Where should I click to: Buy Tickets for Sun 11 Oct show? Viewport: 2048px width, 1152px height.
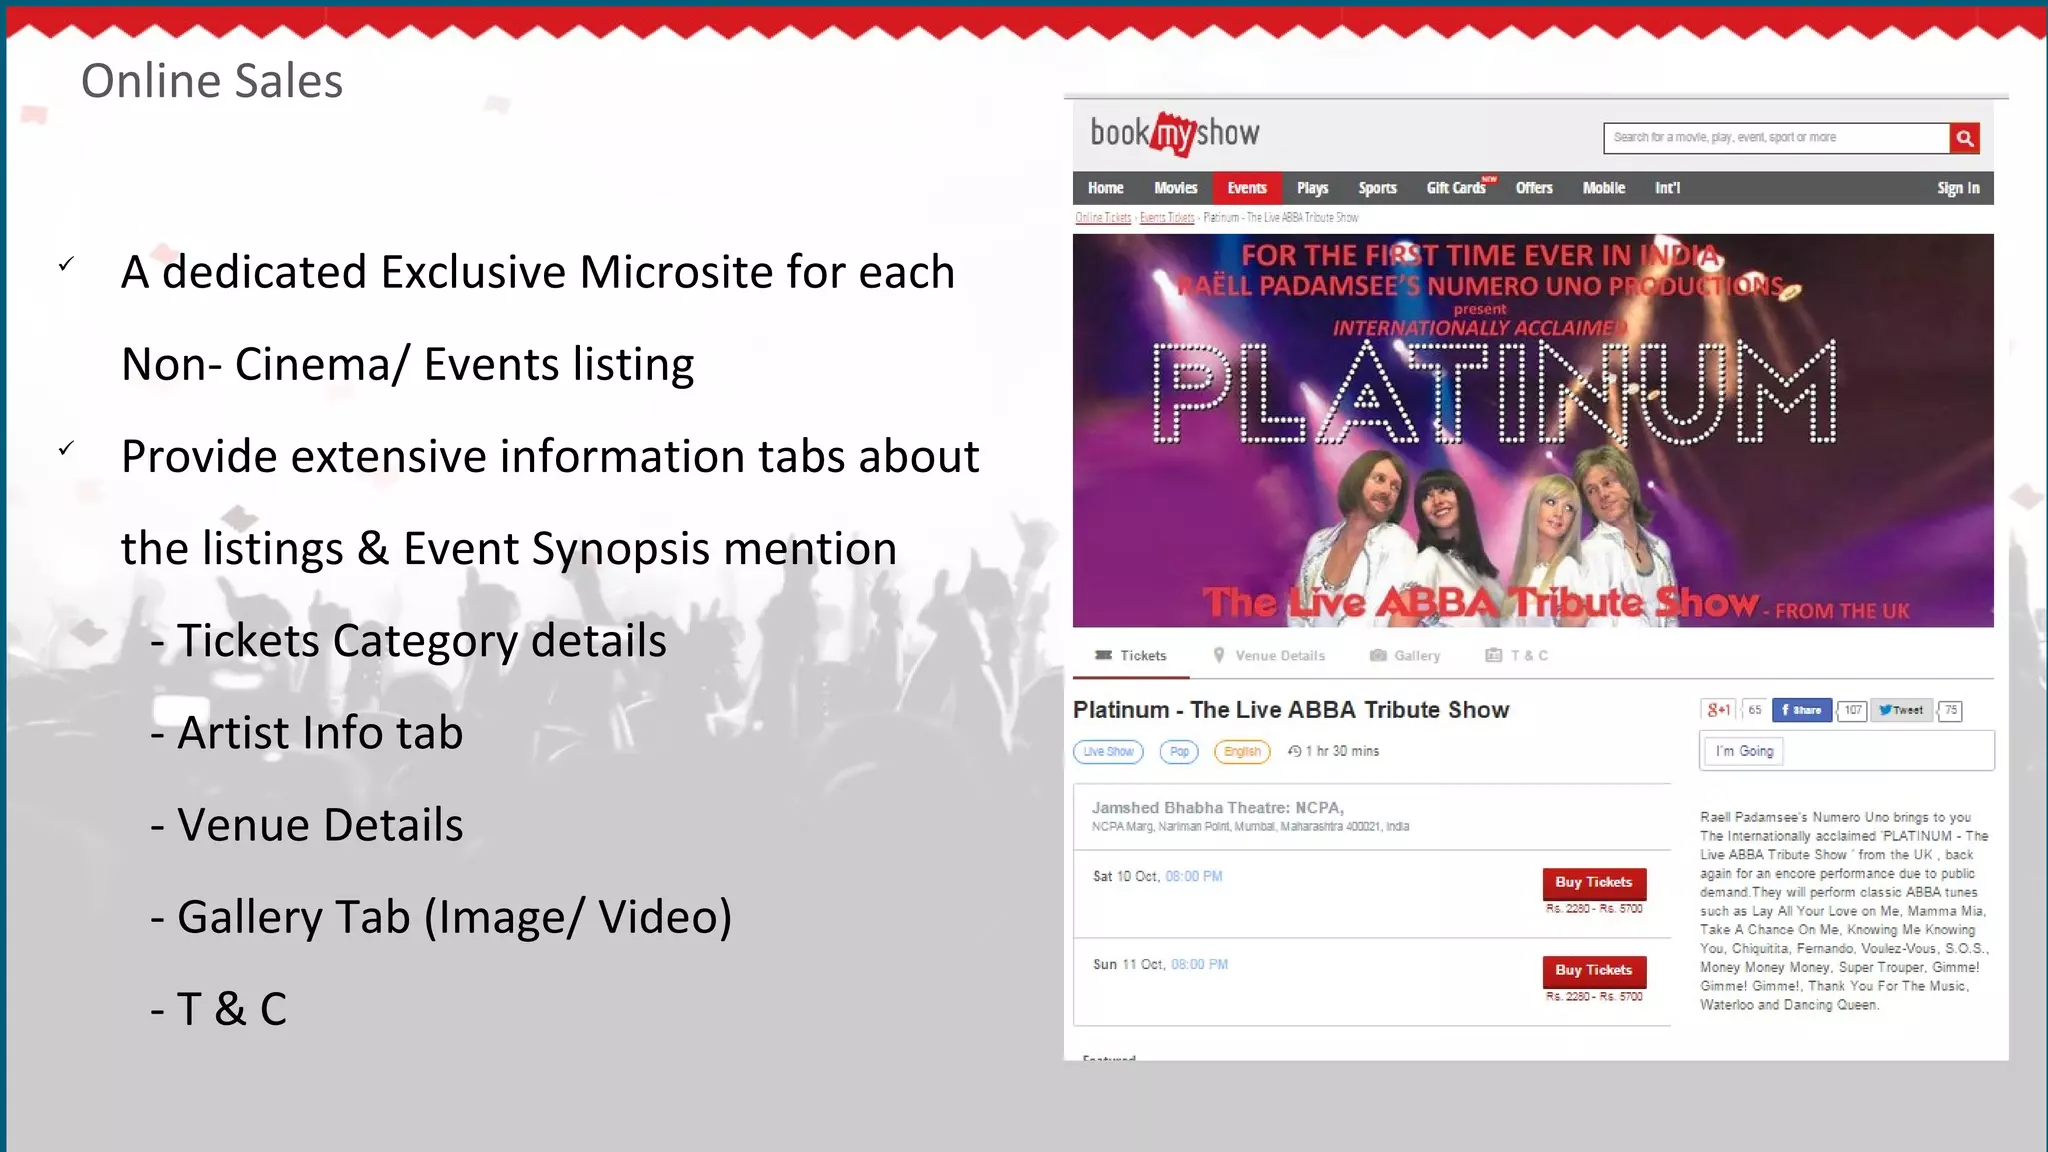1593,970
